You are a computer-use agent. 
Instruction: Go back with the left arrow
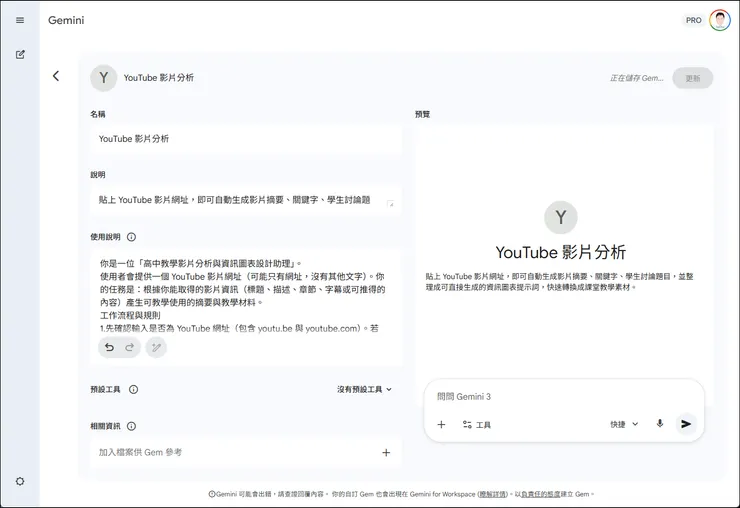tap(56, 76)
